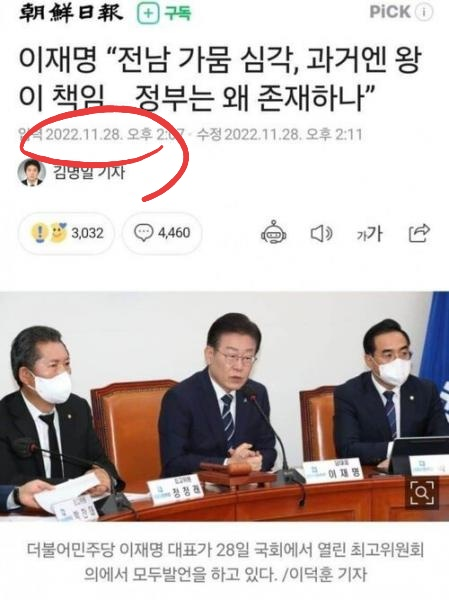Enlarge the photo with the magnifier icon
449x600 pixels.
(x=421, y=493)
